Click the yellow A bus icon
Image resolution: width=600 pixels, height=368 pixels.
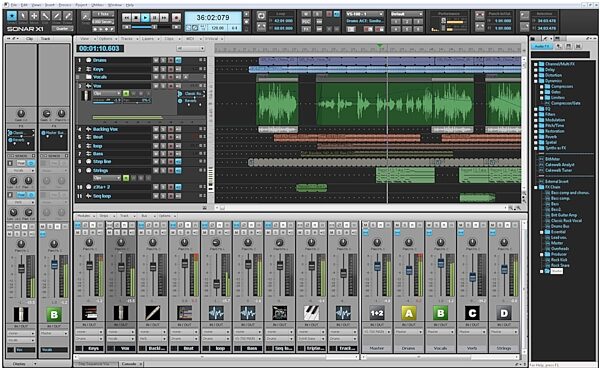(409, 313)
